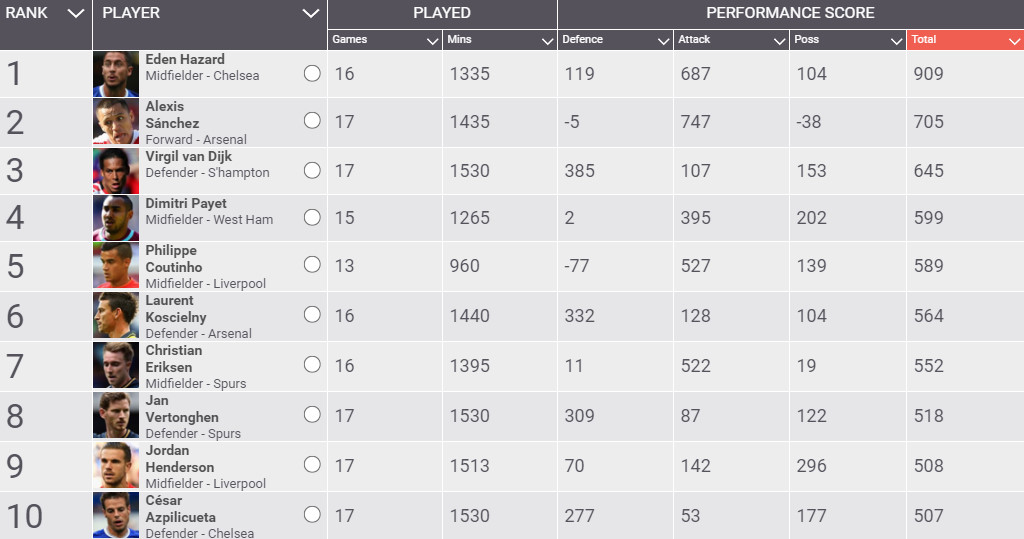Click Alexis Sánchez's player photo

116,122
